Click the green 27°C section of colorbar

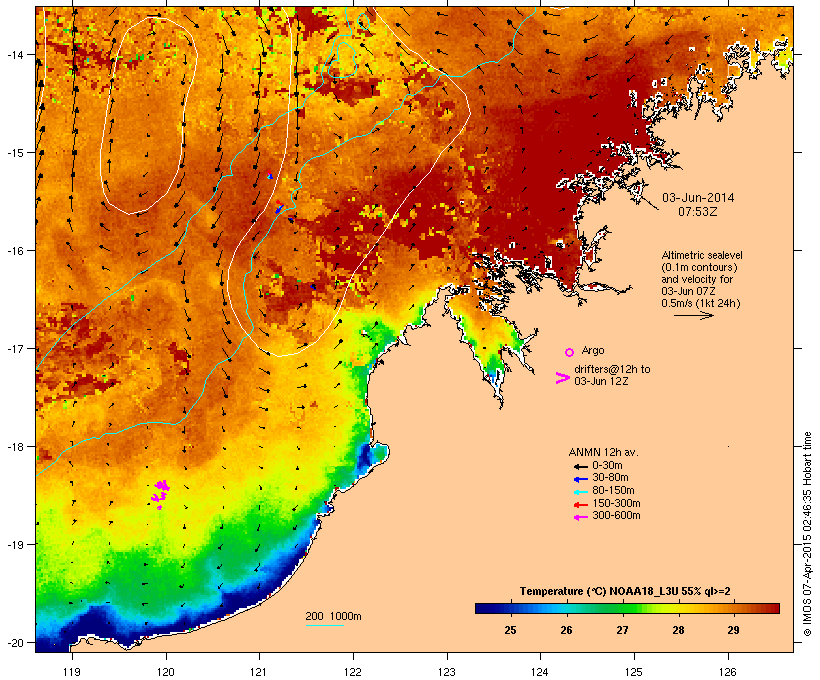point(622,608)
